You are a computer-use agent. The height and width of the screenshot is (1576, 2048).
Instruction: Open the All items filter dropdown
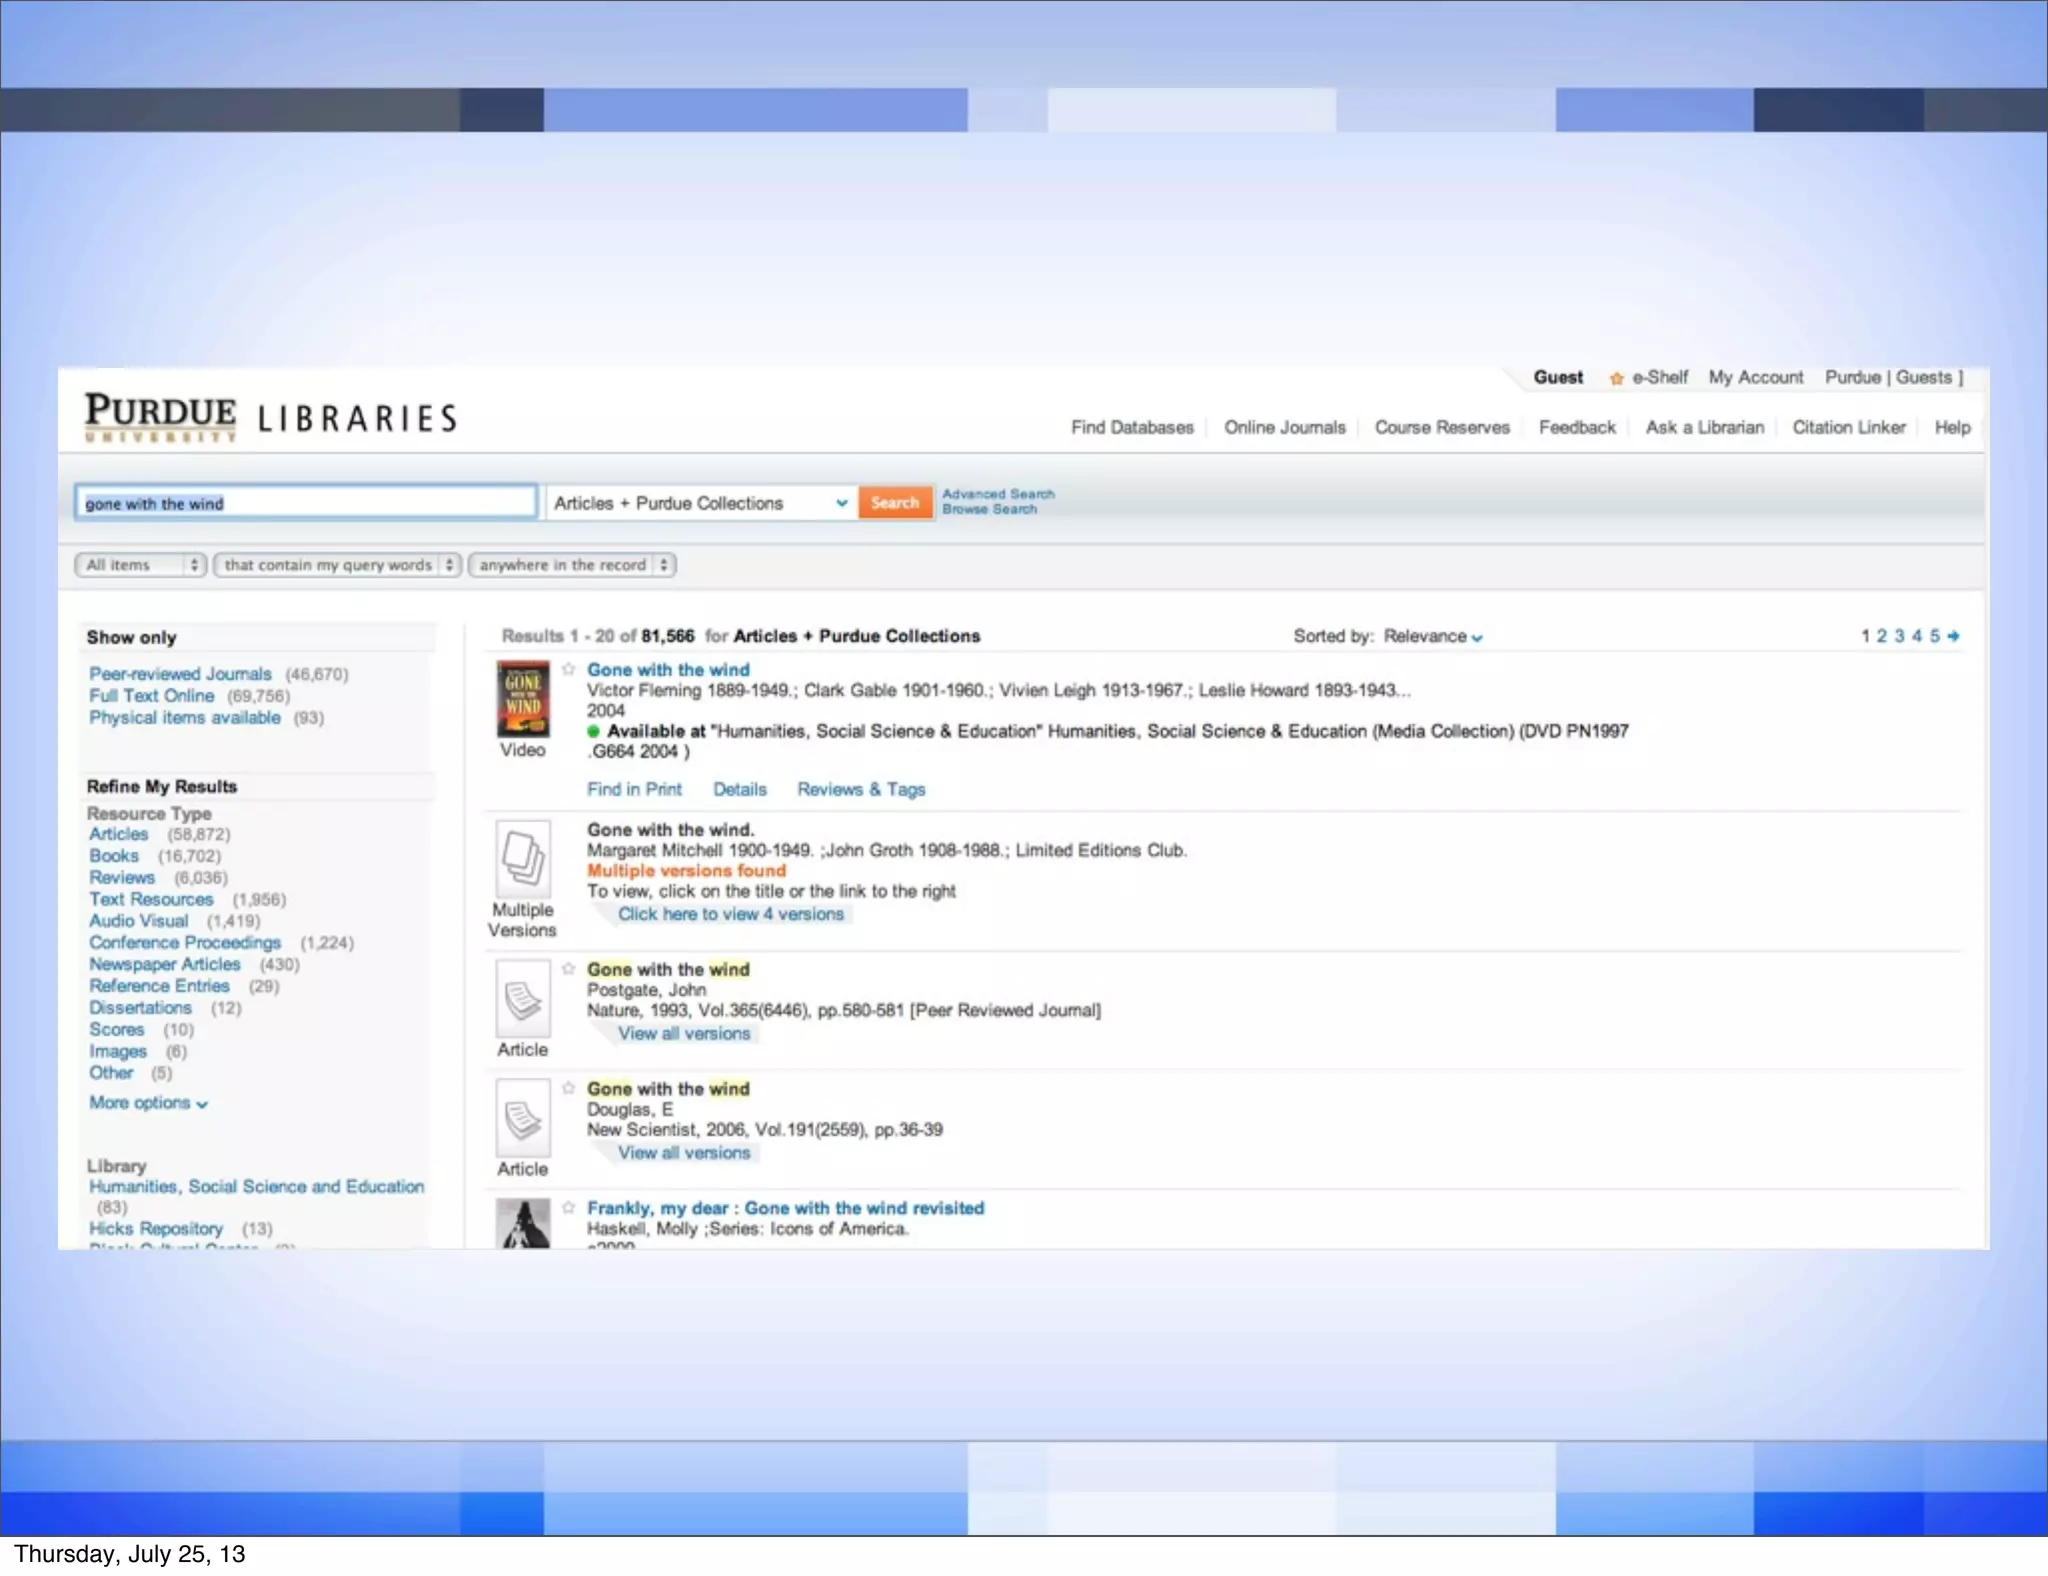[140, 565]
